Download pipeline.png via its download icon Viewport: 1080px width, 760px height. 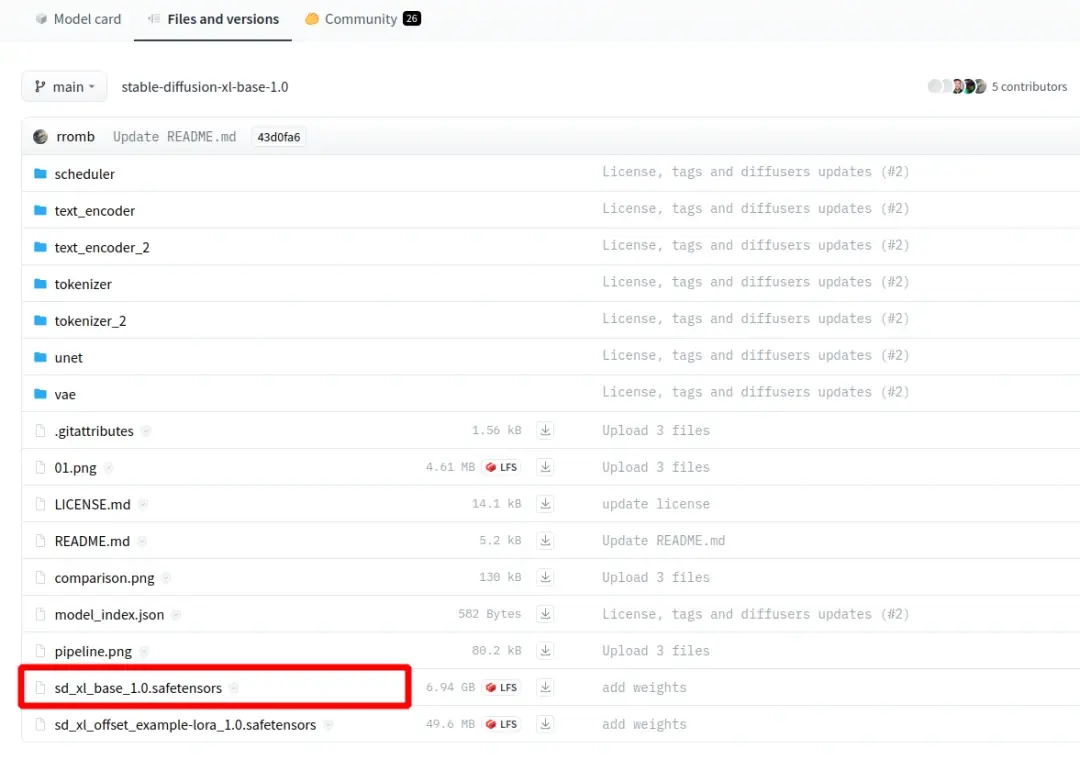(545, 650)
